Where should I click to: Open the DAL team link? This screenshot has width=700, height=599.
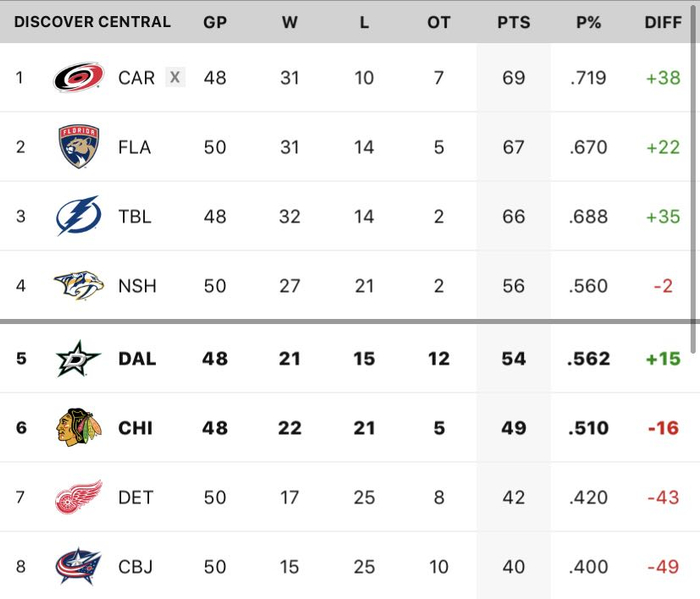point(137,358)
